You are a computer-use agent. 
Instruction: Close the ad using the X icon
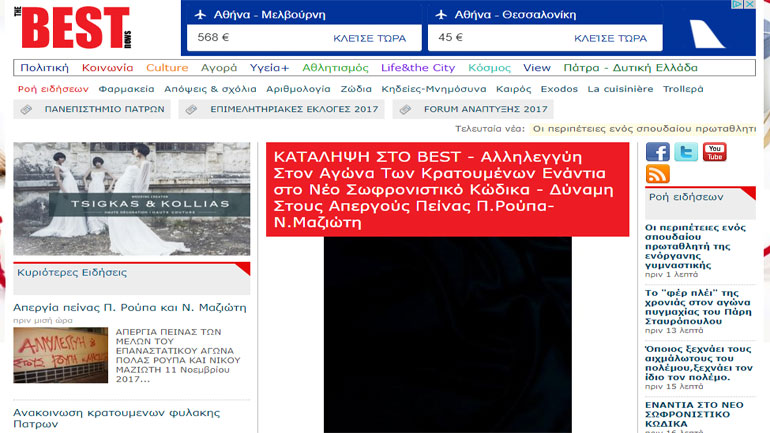pos(750,5)
